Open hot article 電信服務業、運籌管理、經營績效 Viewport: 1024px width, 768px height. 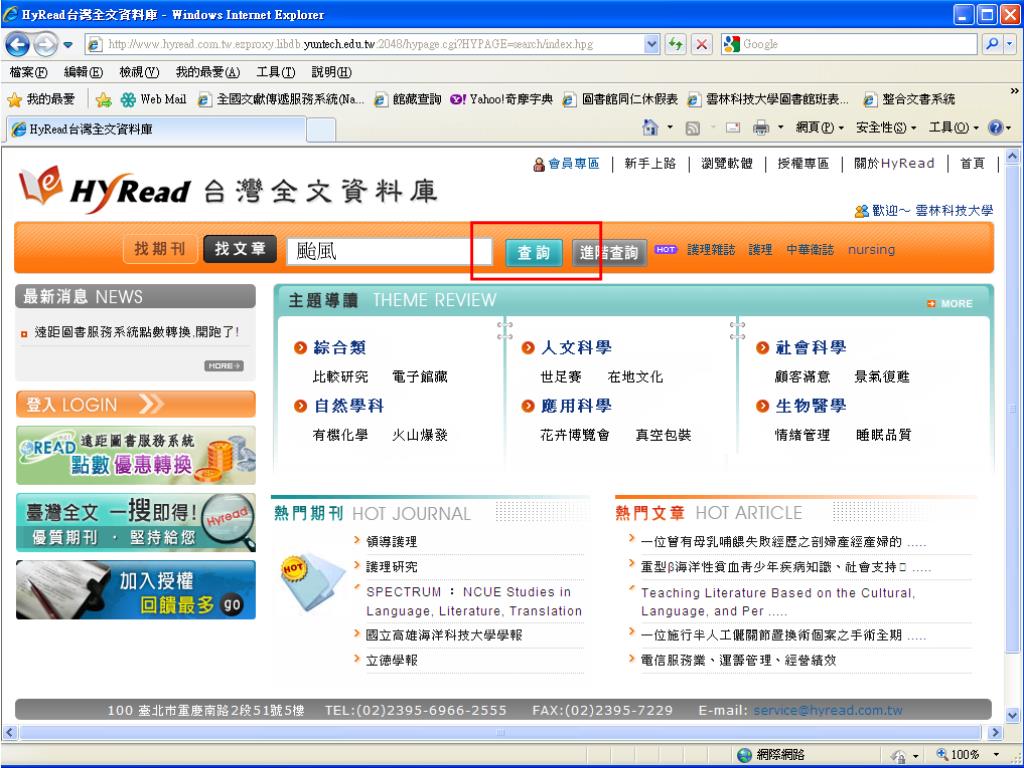pyautogui.click(x=738, y=660)
